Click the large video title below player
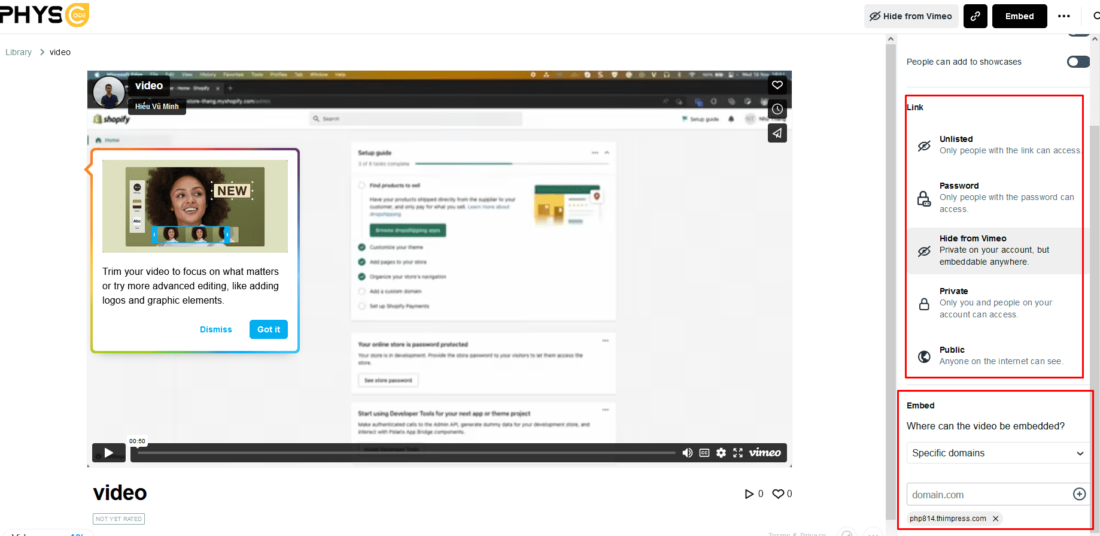 [120, 493]
